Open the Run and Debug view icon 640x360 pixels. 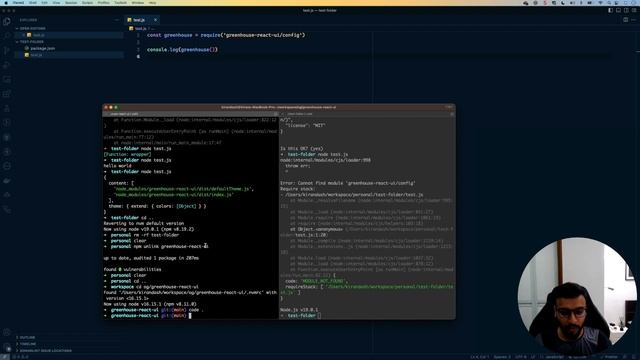click(x=7, y=65)
